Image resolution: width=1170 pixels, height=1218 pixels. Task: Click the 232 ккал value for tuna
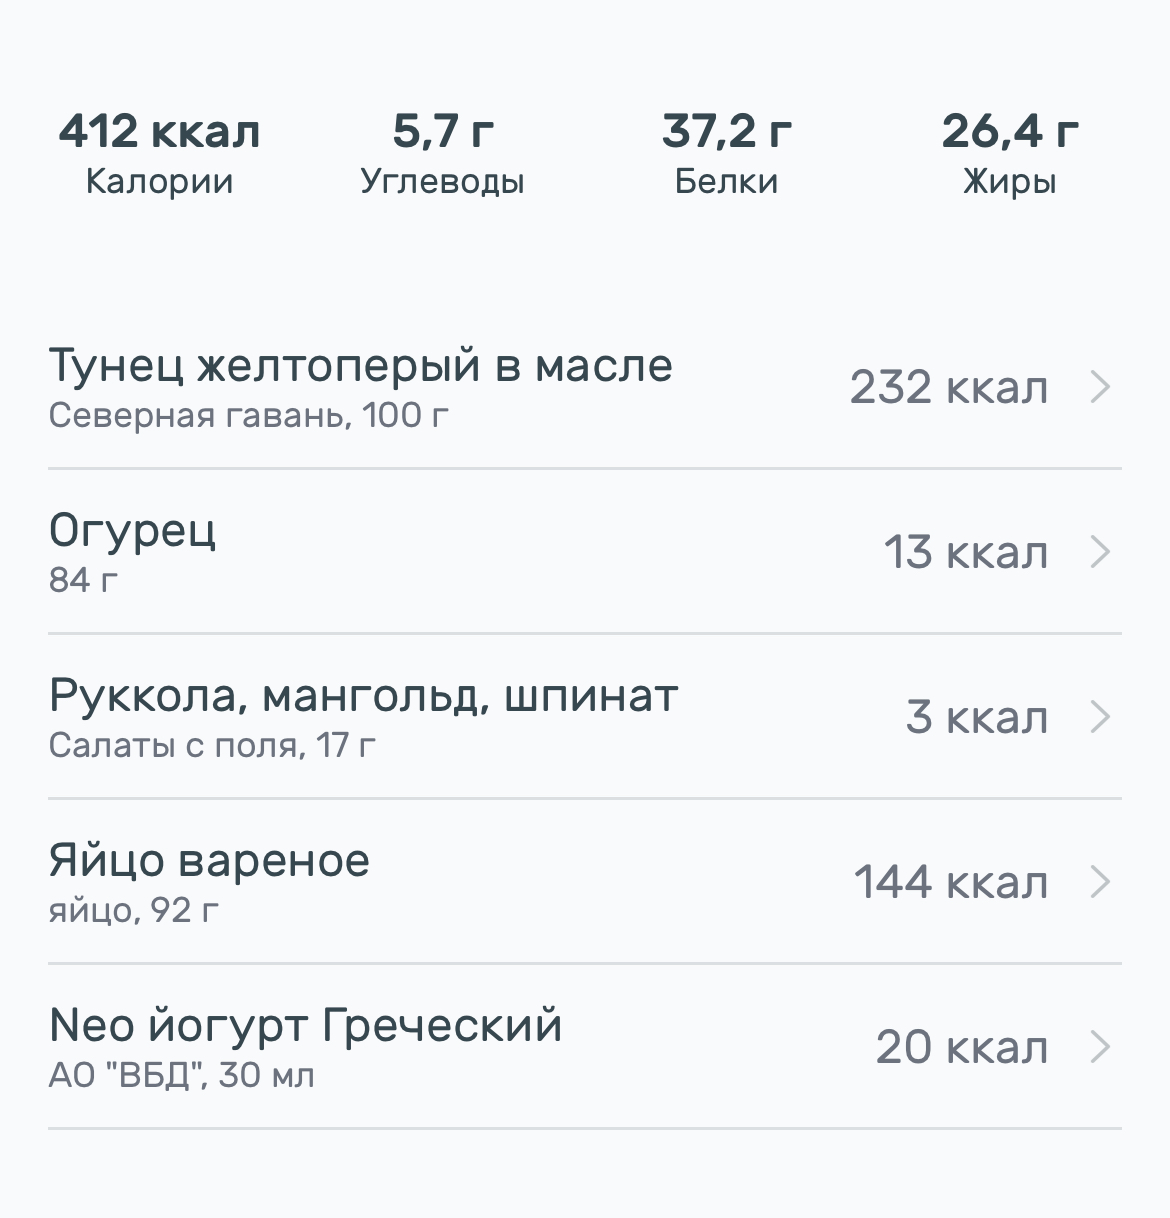tap(949, 388)
